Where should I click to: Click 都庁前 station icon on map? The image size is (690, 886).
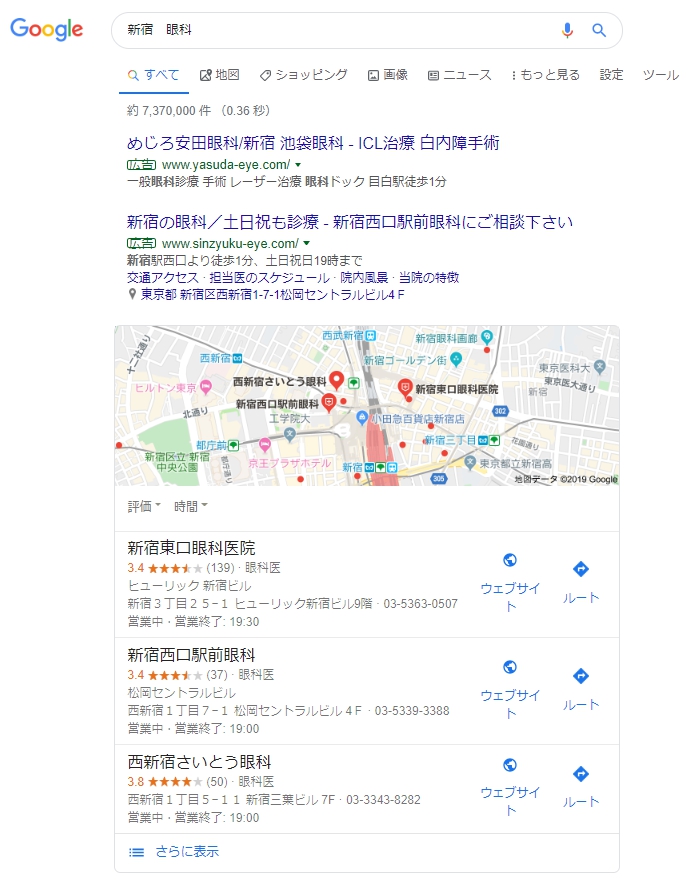(233, 445)
